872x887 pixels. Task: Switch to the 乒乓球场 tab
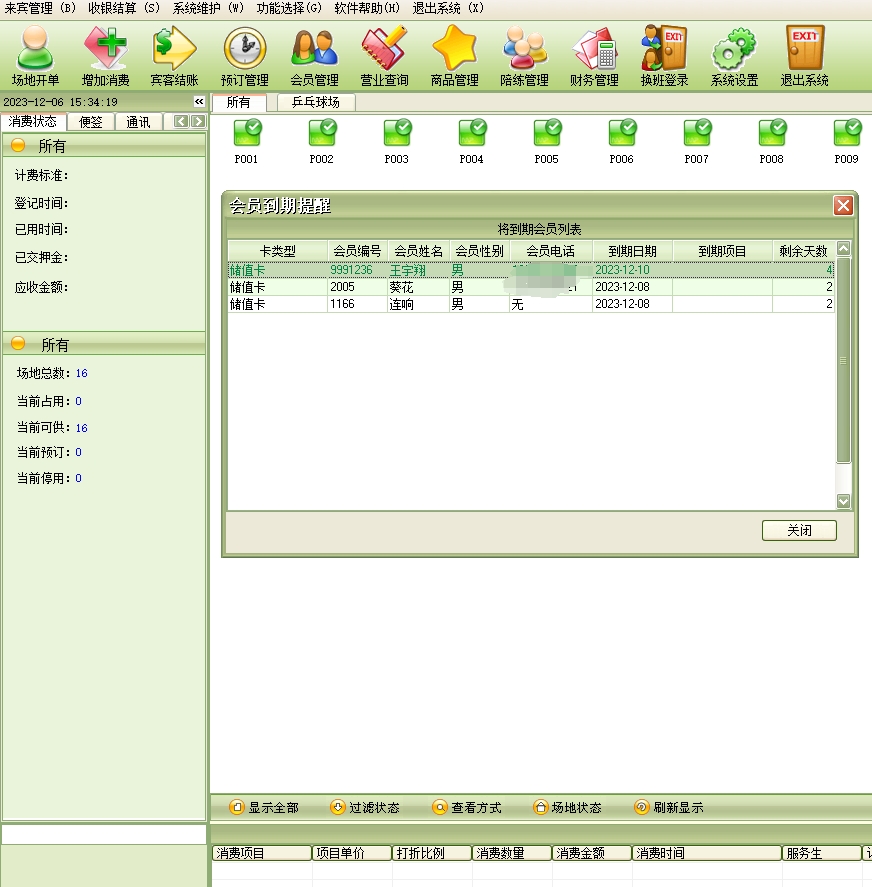tap(315, 102)
